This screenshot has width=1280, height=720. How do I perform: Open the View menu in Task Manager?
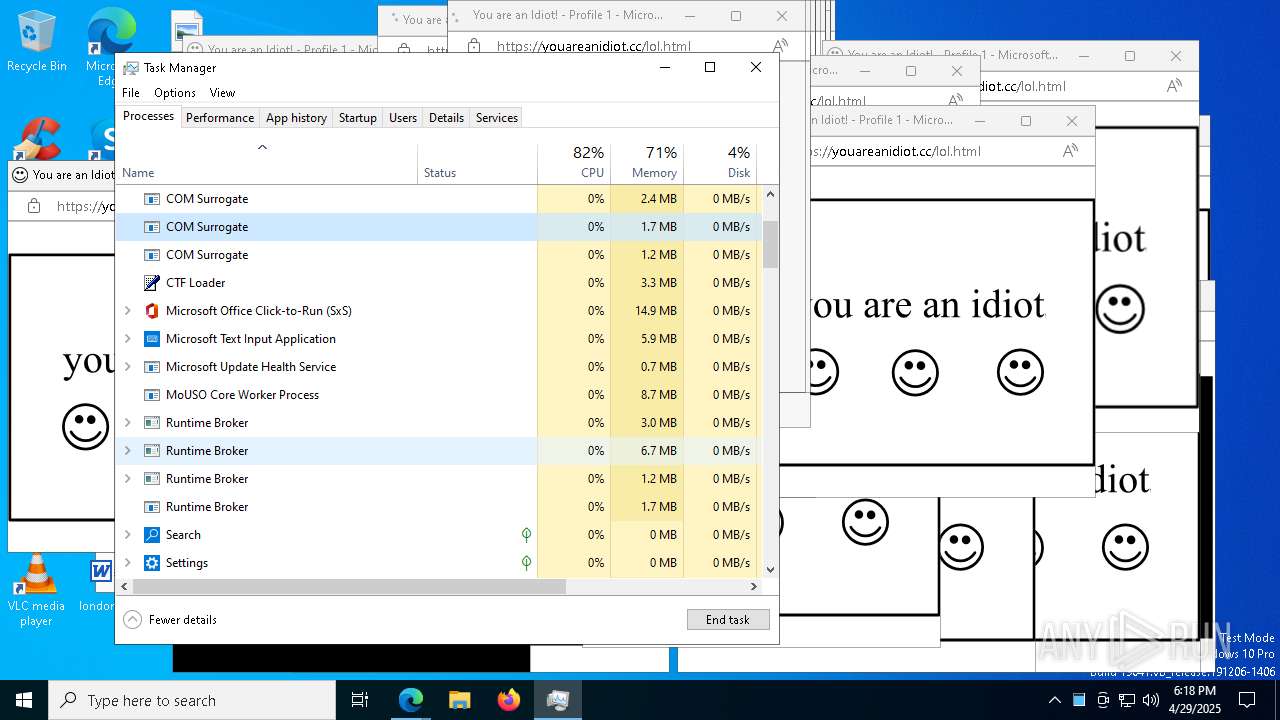(222, 93)
